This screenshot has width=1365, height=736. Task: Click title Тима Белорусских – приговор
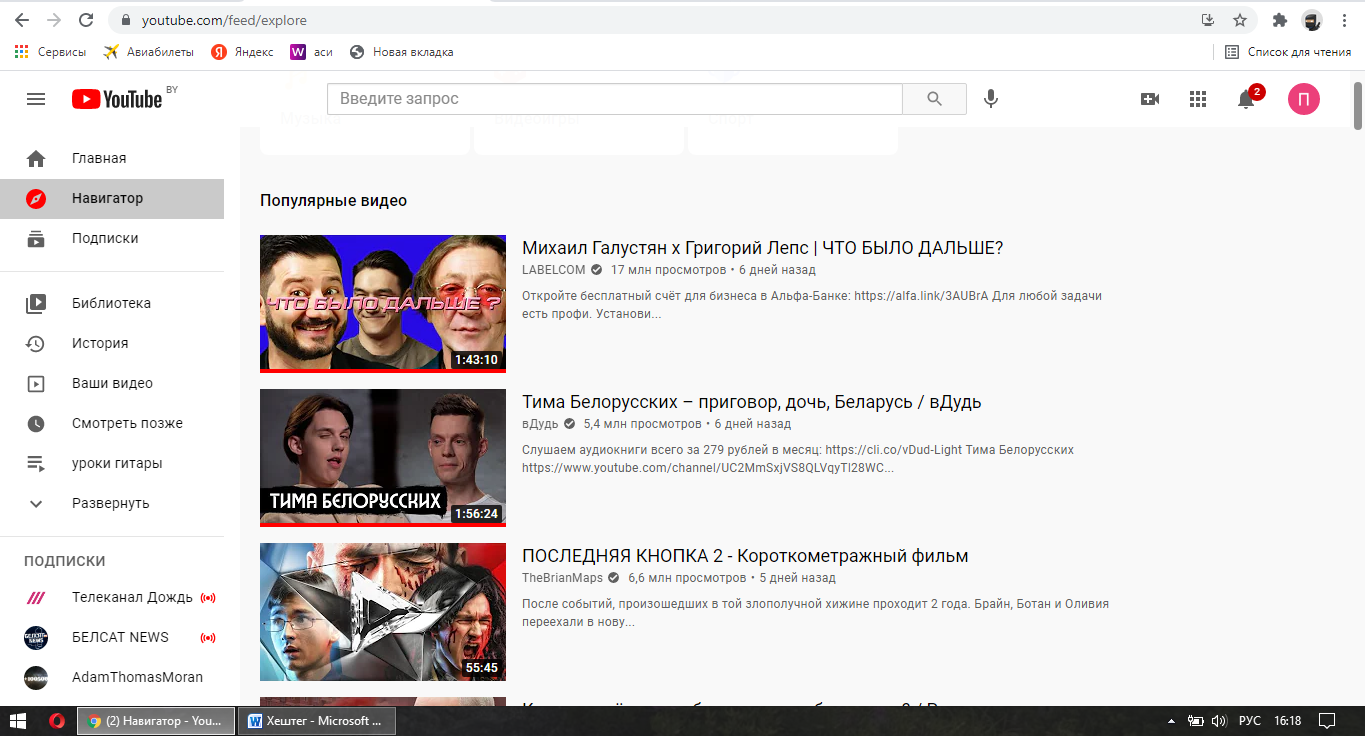click(x=752, y=402)
